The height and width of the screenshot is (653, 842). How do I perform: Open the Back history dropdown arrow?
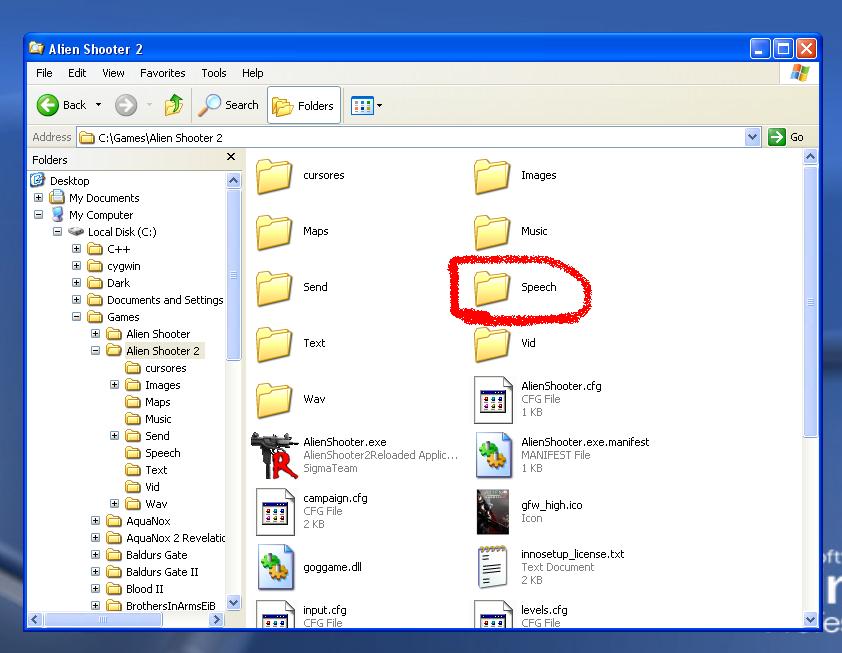coord(98,105)
